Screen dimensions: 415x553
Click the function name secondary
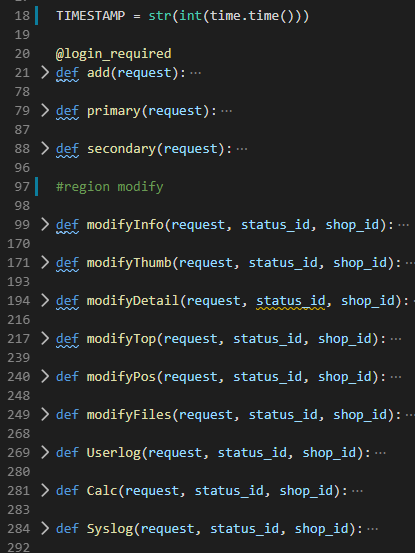[x=122, y=149]
